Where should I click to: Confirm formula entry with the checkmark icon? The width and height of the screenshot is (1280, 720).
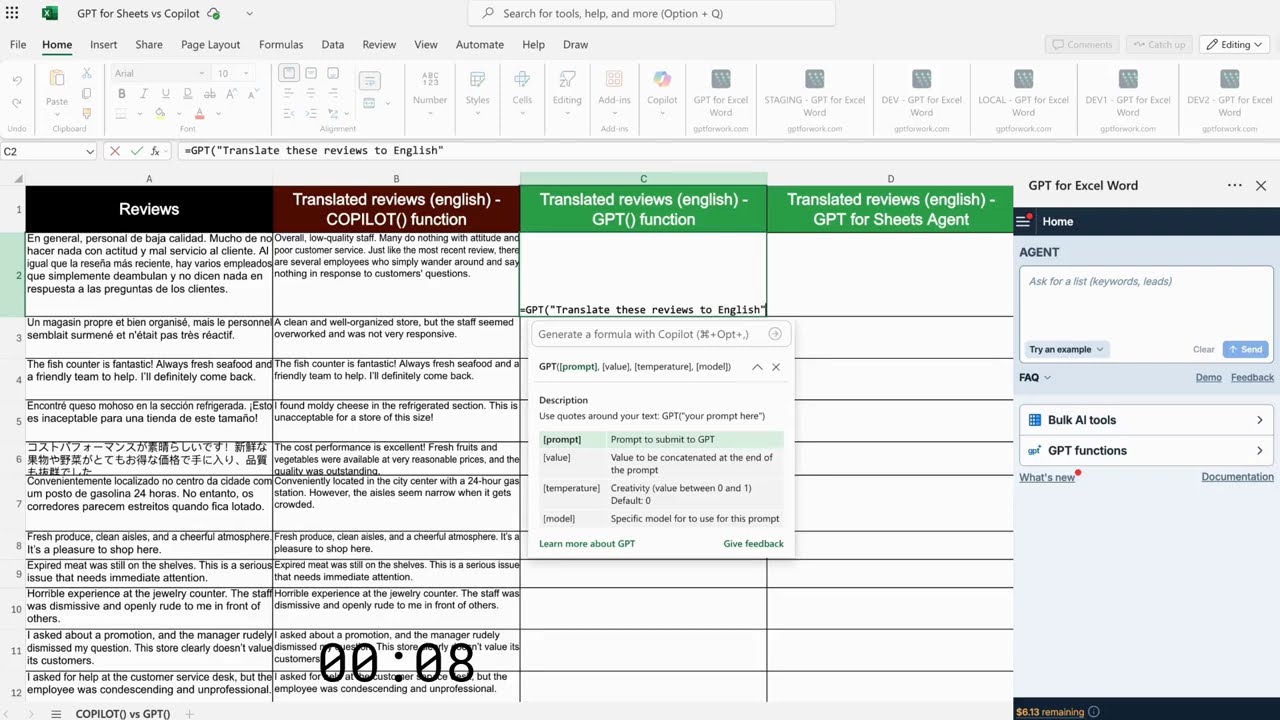[x=136, y=151]
